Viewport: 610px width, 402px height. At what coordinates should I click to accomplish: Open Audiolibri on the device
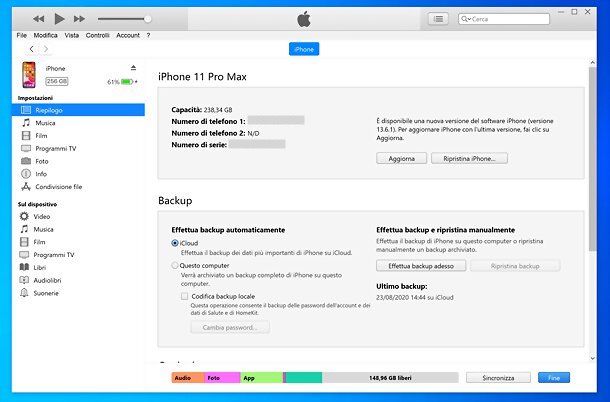[x=47, y=280]
